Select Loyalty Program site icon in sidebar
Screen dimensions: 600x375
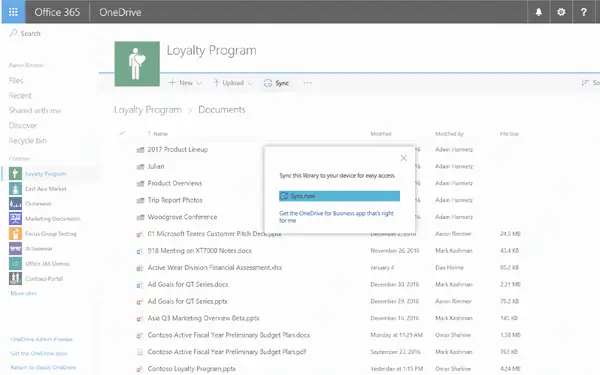(x=15, y=174)
